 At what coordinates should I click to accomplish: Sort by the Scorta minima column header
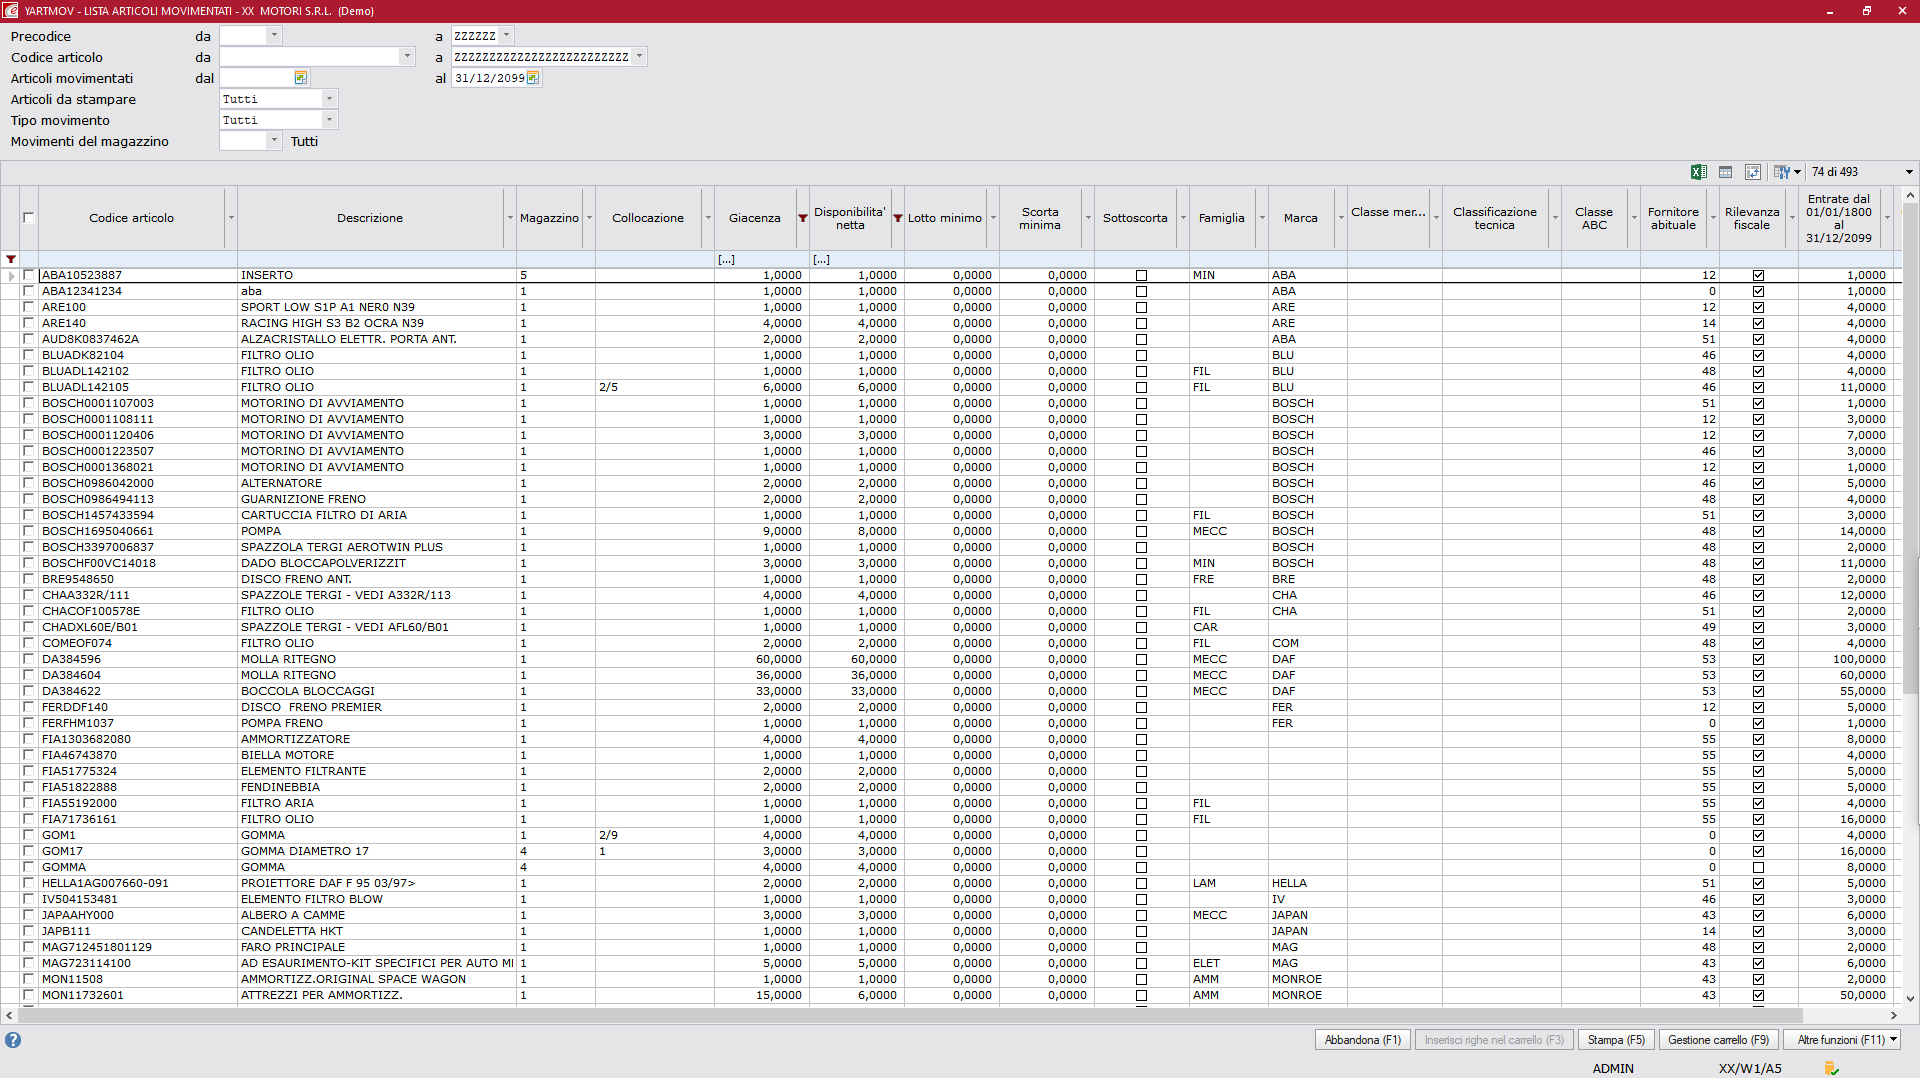(x=1040, y=218)
